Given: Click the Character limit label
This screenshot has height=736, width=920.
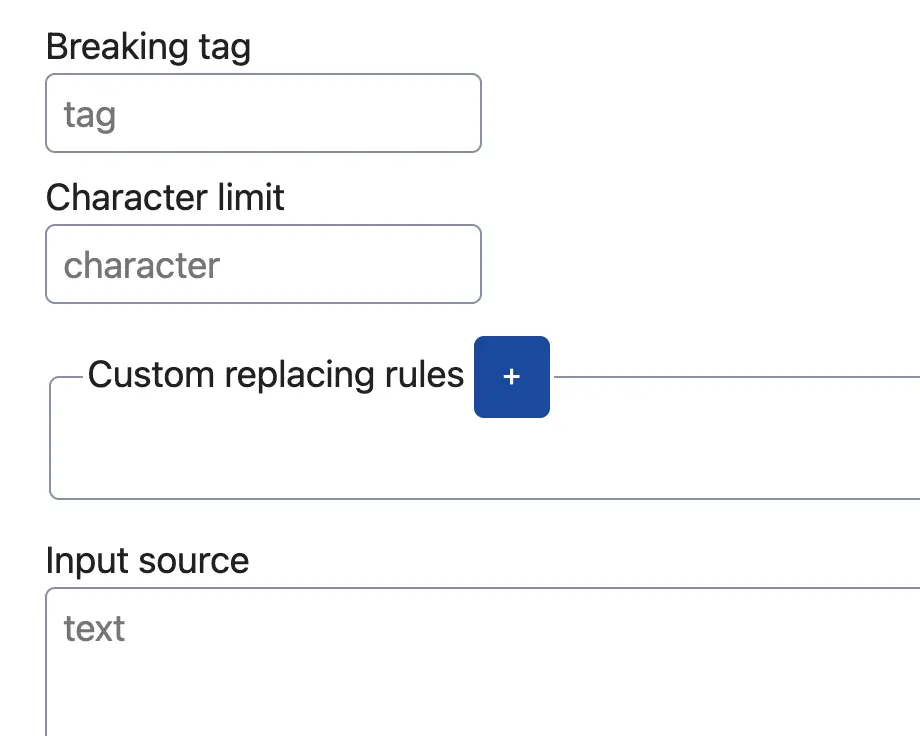Looking at the screenshot, I should [x=165, y=197].
